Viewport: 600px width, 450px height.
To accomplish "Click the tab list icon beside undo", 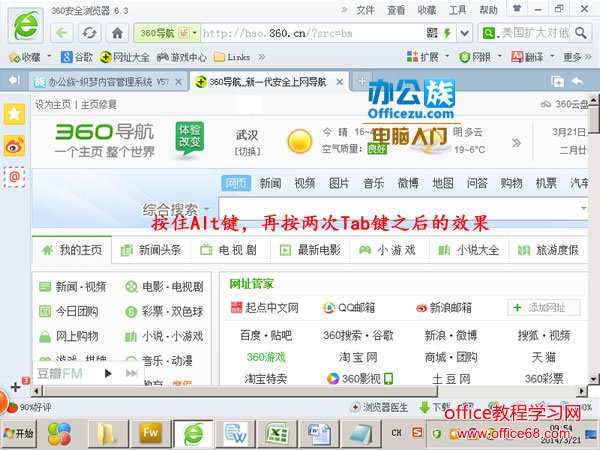I will tap(558, 81).
